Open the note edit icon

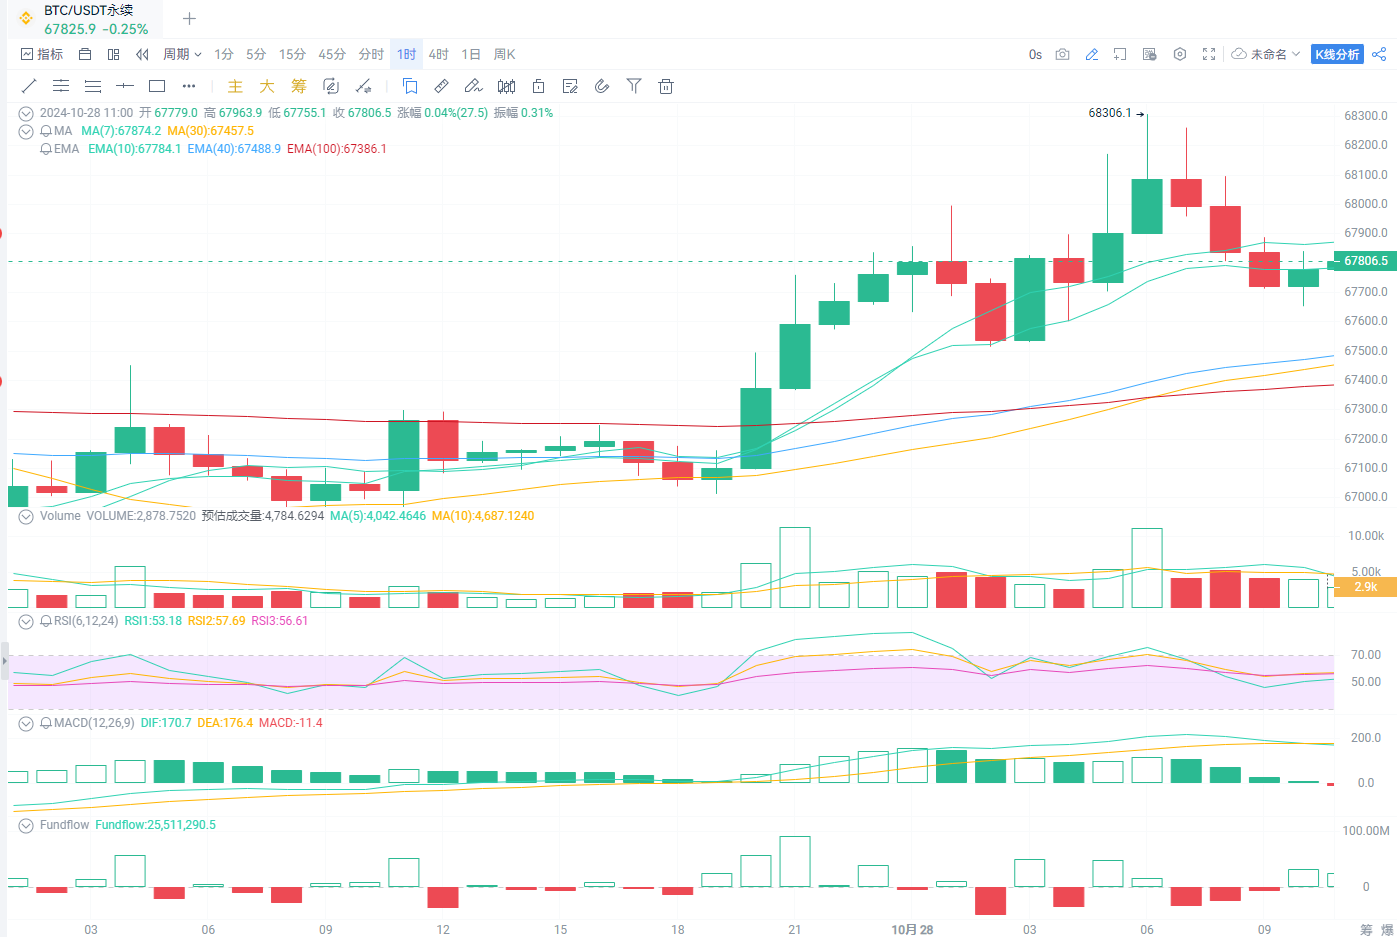click(570, 86)
